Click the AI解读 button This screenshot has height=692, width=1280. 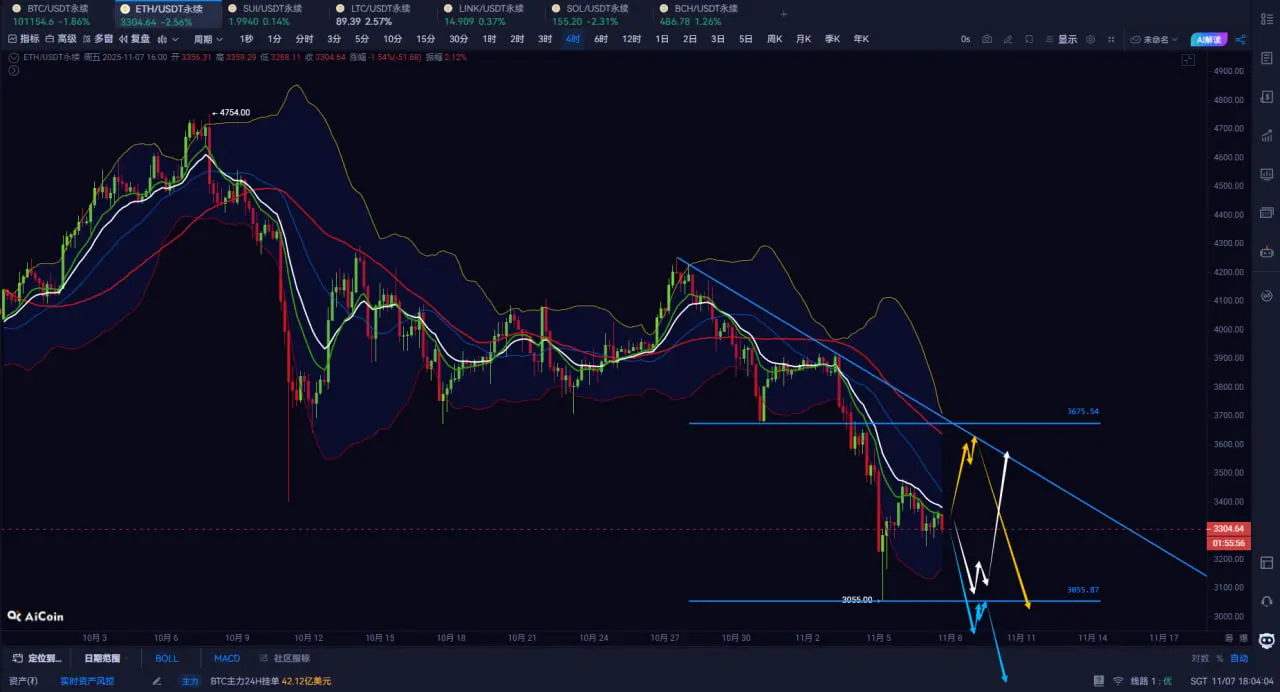[1209, 39]
